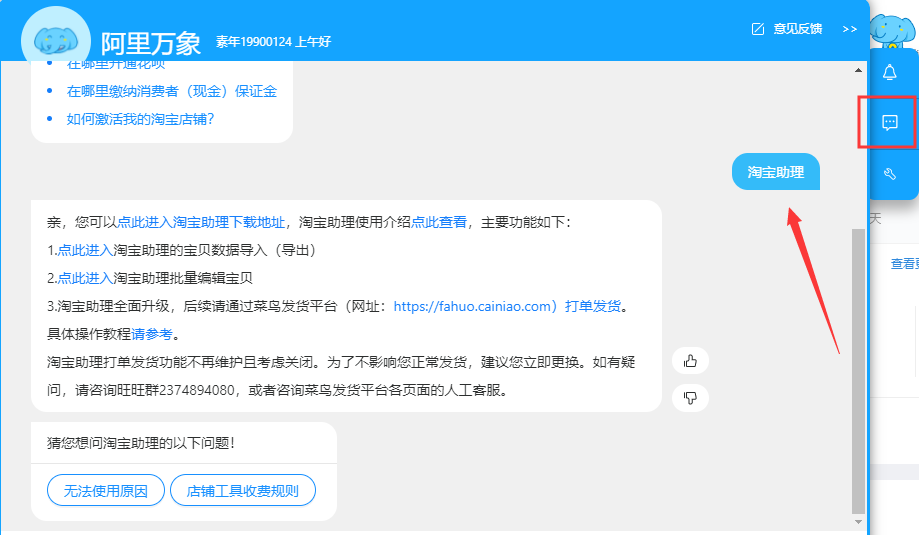Click 点此进入 link for 宝贝数据导入
The height and width of the screenshot is (535, 919).
[85, 250]
